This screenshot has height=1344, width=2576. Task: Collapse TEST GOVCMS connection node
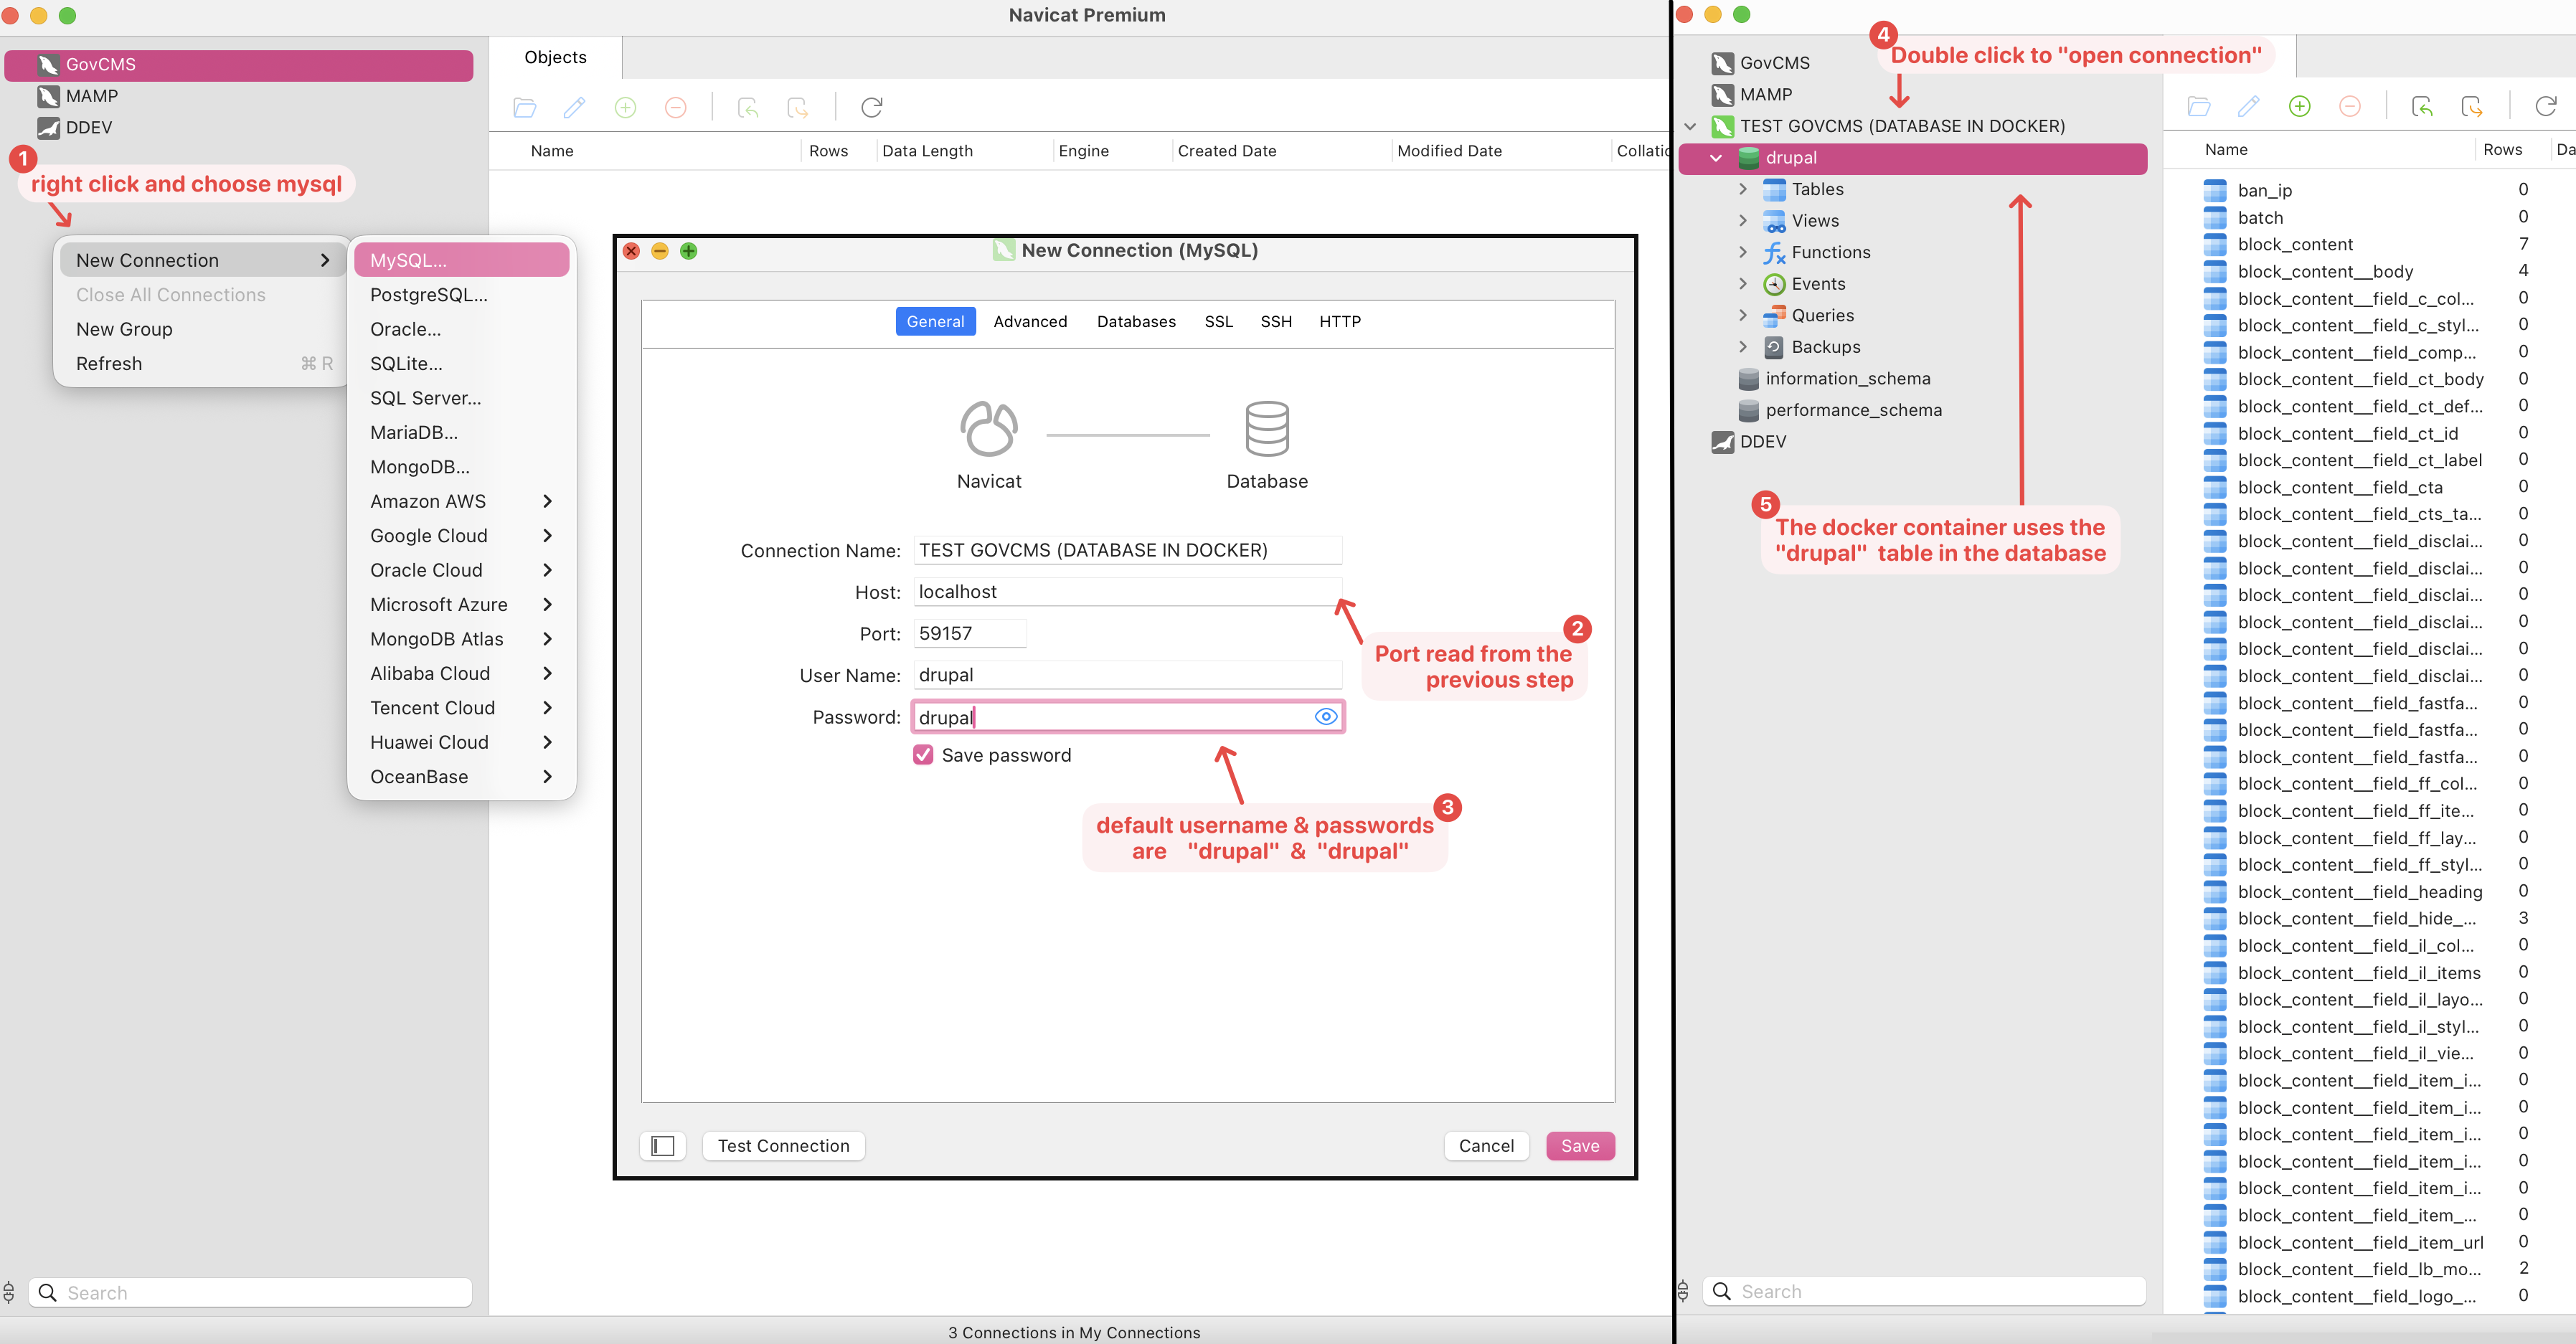1690,126
